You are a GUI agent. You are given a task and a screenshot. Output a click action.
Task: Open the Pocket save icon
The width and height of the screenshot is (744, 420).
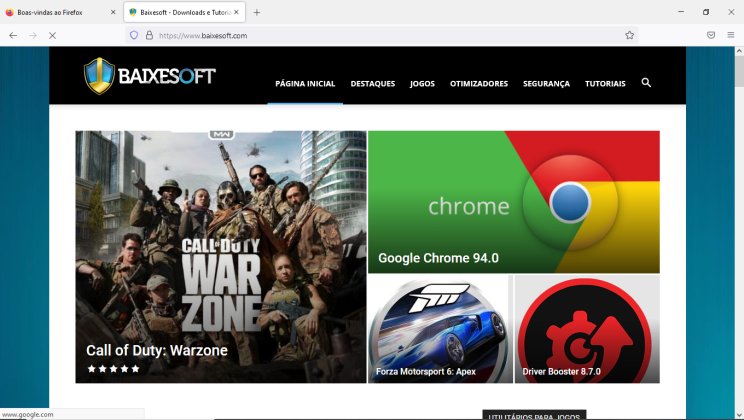coord(711,35)
